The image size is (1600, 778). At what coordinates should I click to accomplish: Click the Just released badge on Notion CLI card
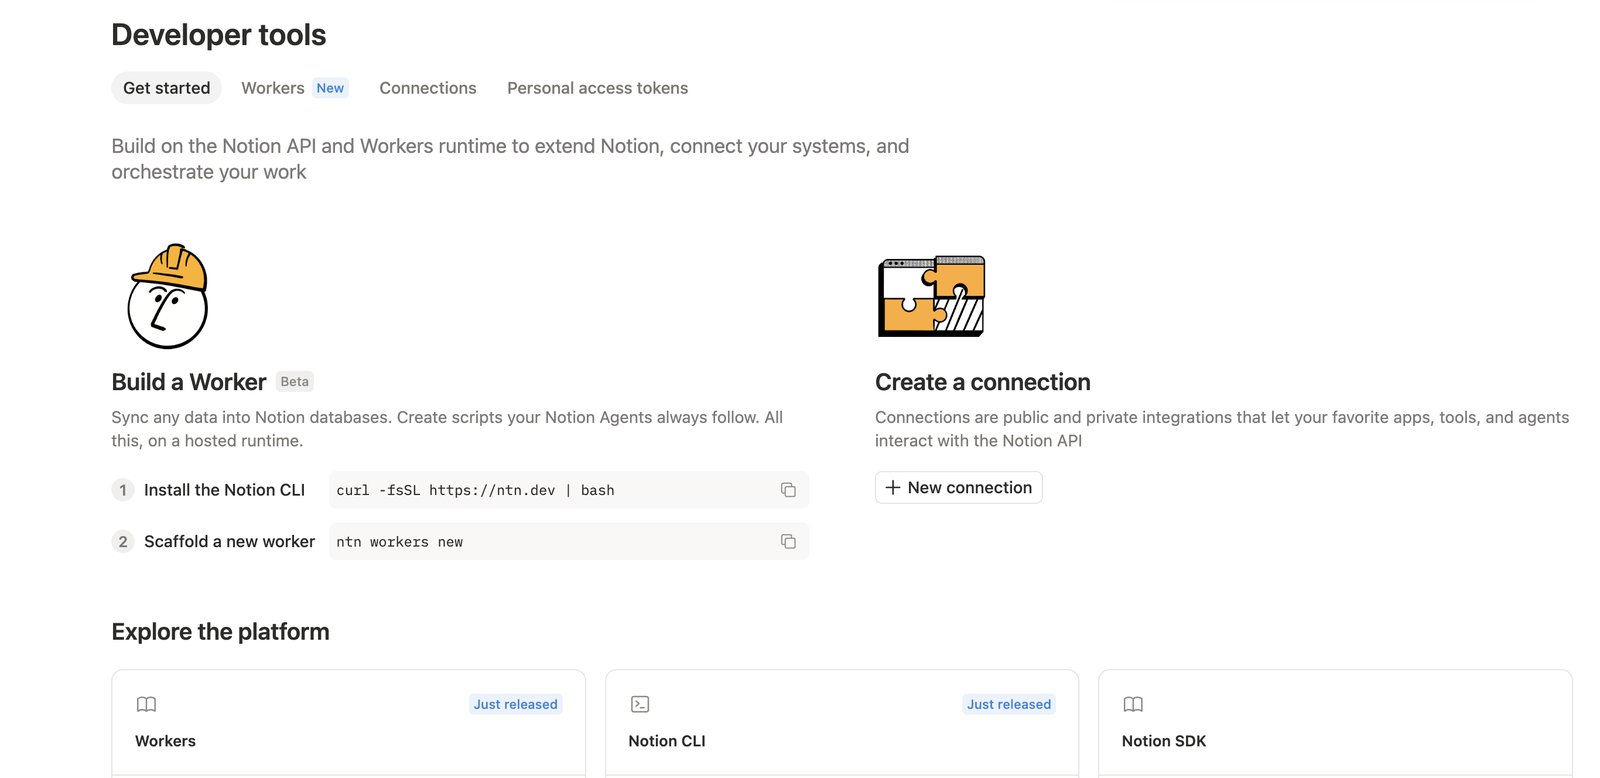1009,704
